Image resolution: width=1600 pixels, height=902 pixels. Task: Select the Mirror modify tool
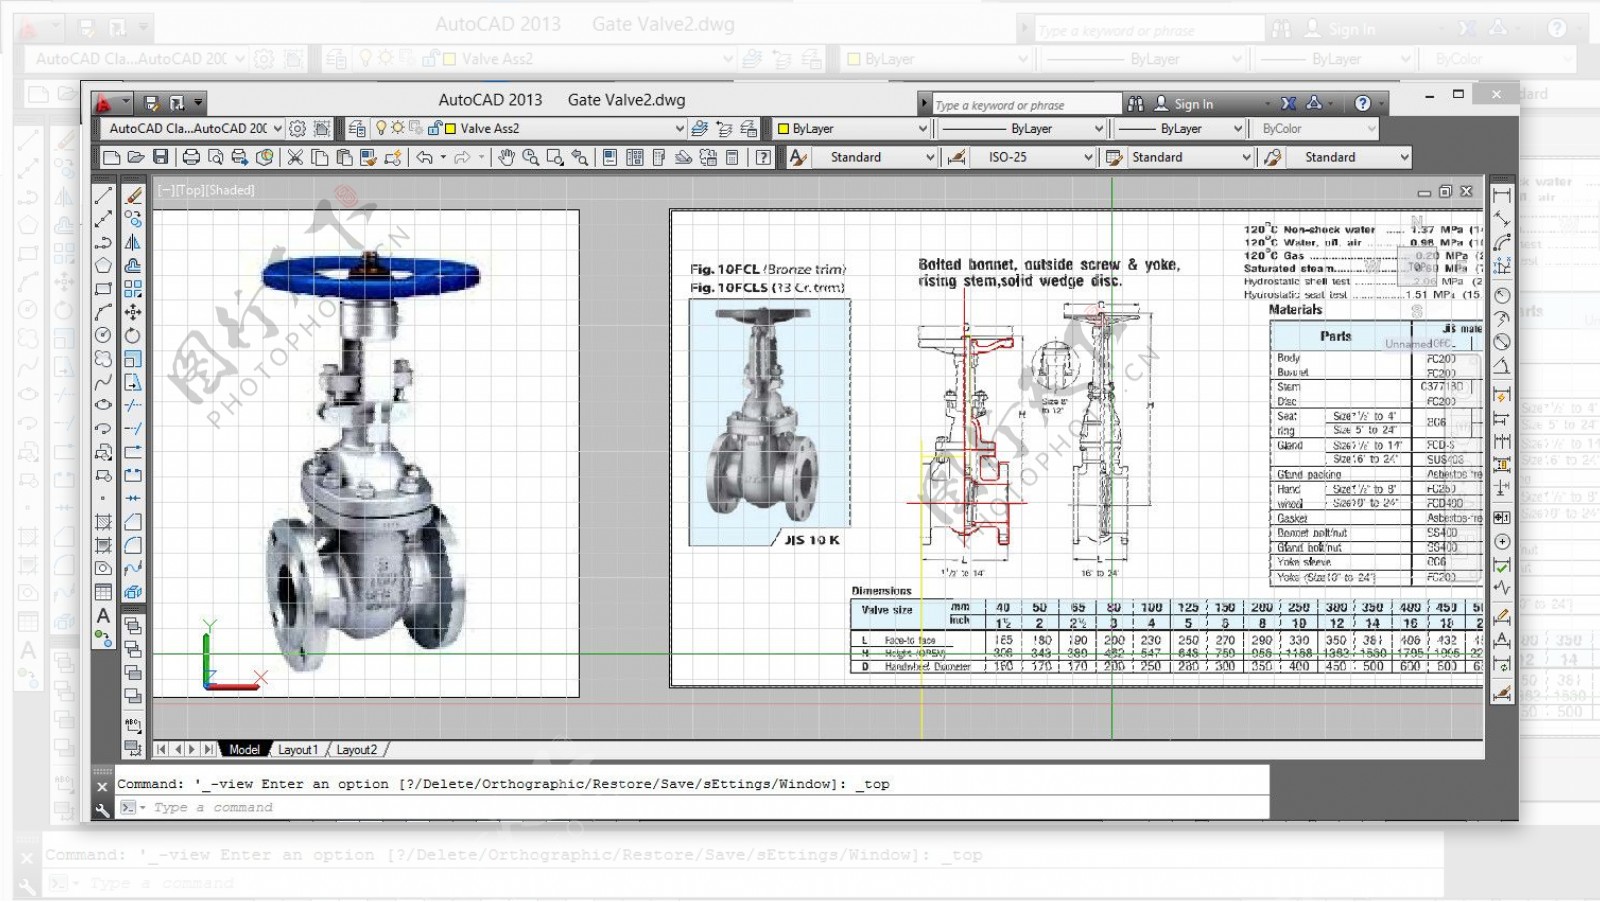(133, 242)
